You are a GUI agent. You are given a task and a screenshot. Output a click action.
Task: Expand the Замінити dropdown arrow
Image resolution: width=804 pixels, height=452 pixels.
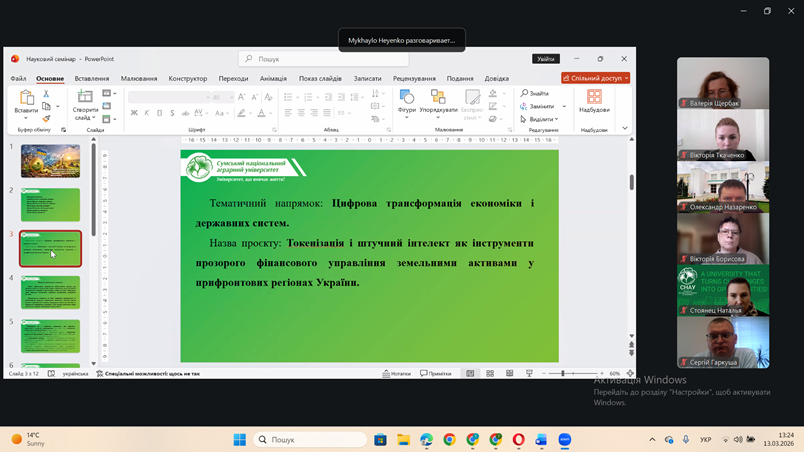click(x=564, y=106)
